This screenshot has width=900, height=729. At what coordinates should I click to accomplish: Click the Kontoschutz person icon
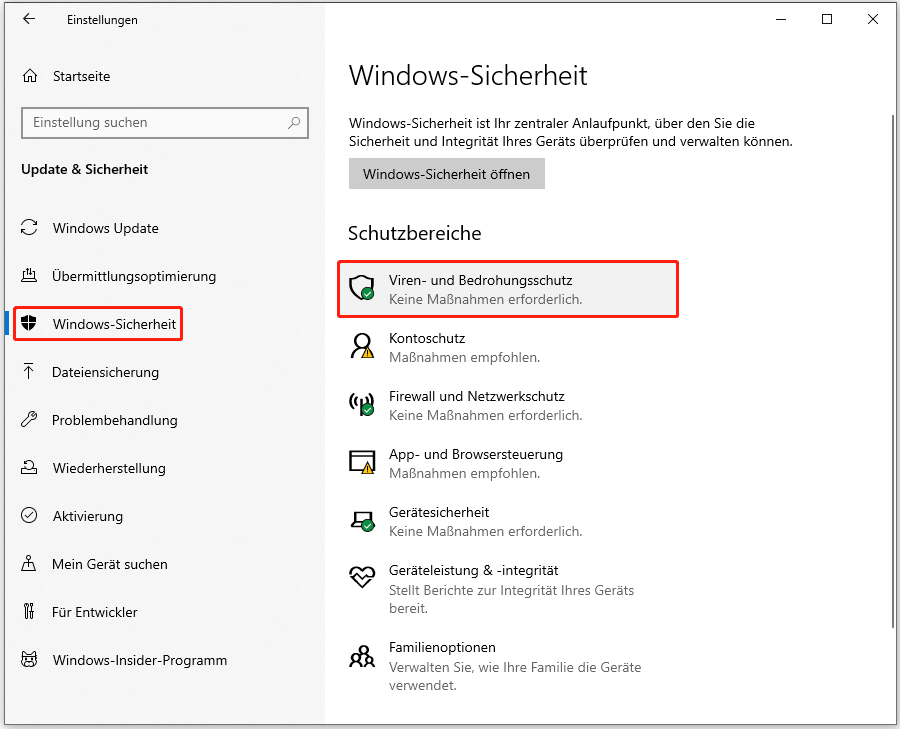[362, 346]
